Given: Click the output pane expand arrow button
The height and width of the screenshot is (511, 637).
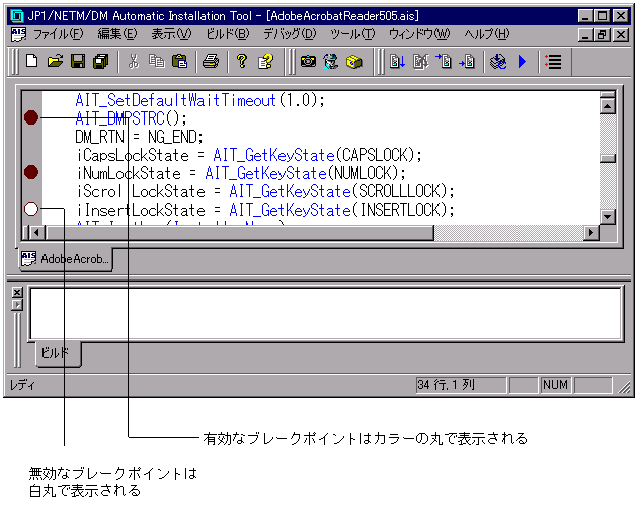Looking at the screenshot, I should click(x=17, y=305).
